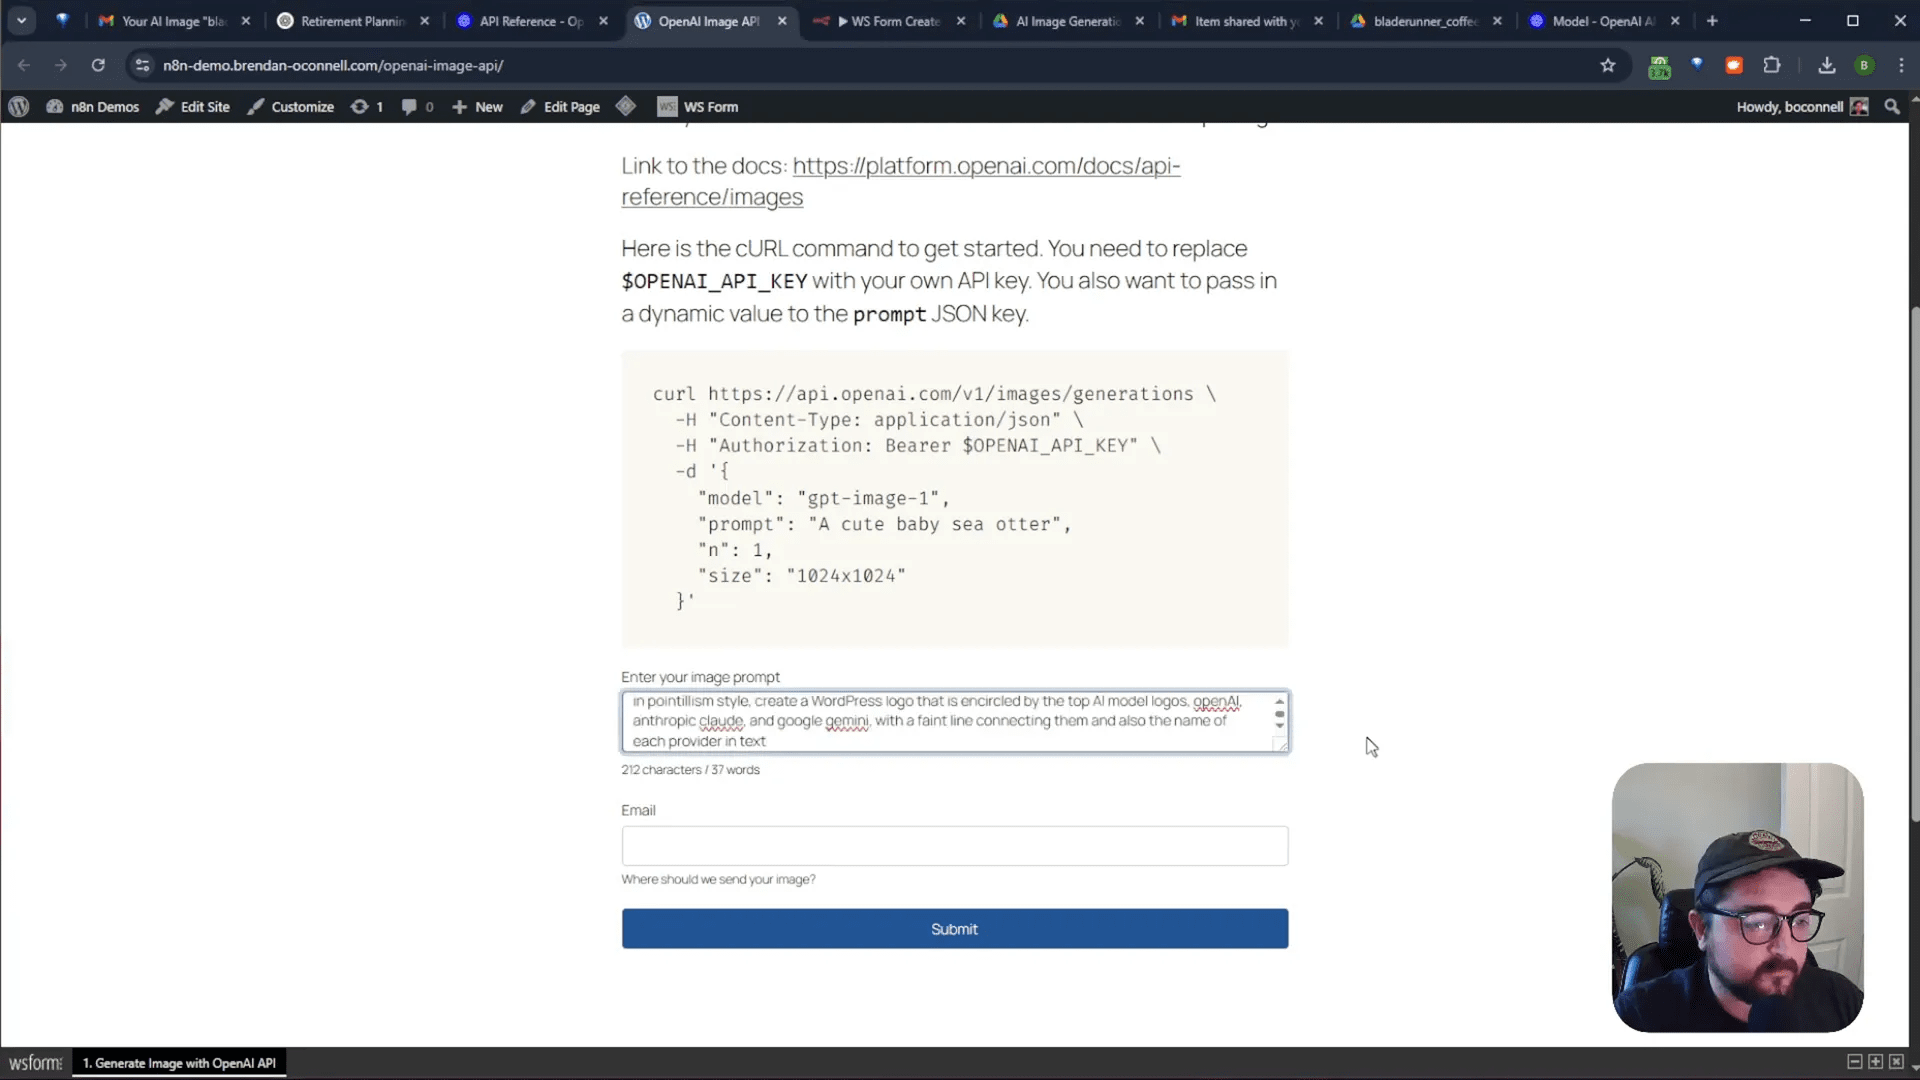
Task: Close the WS Form debug console
Action: pyautogui.click(x=1896, y=1062)
